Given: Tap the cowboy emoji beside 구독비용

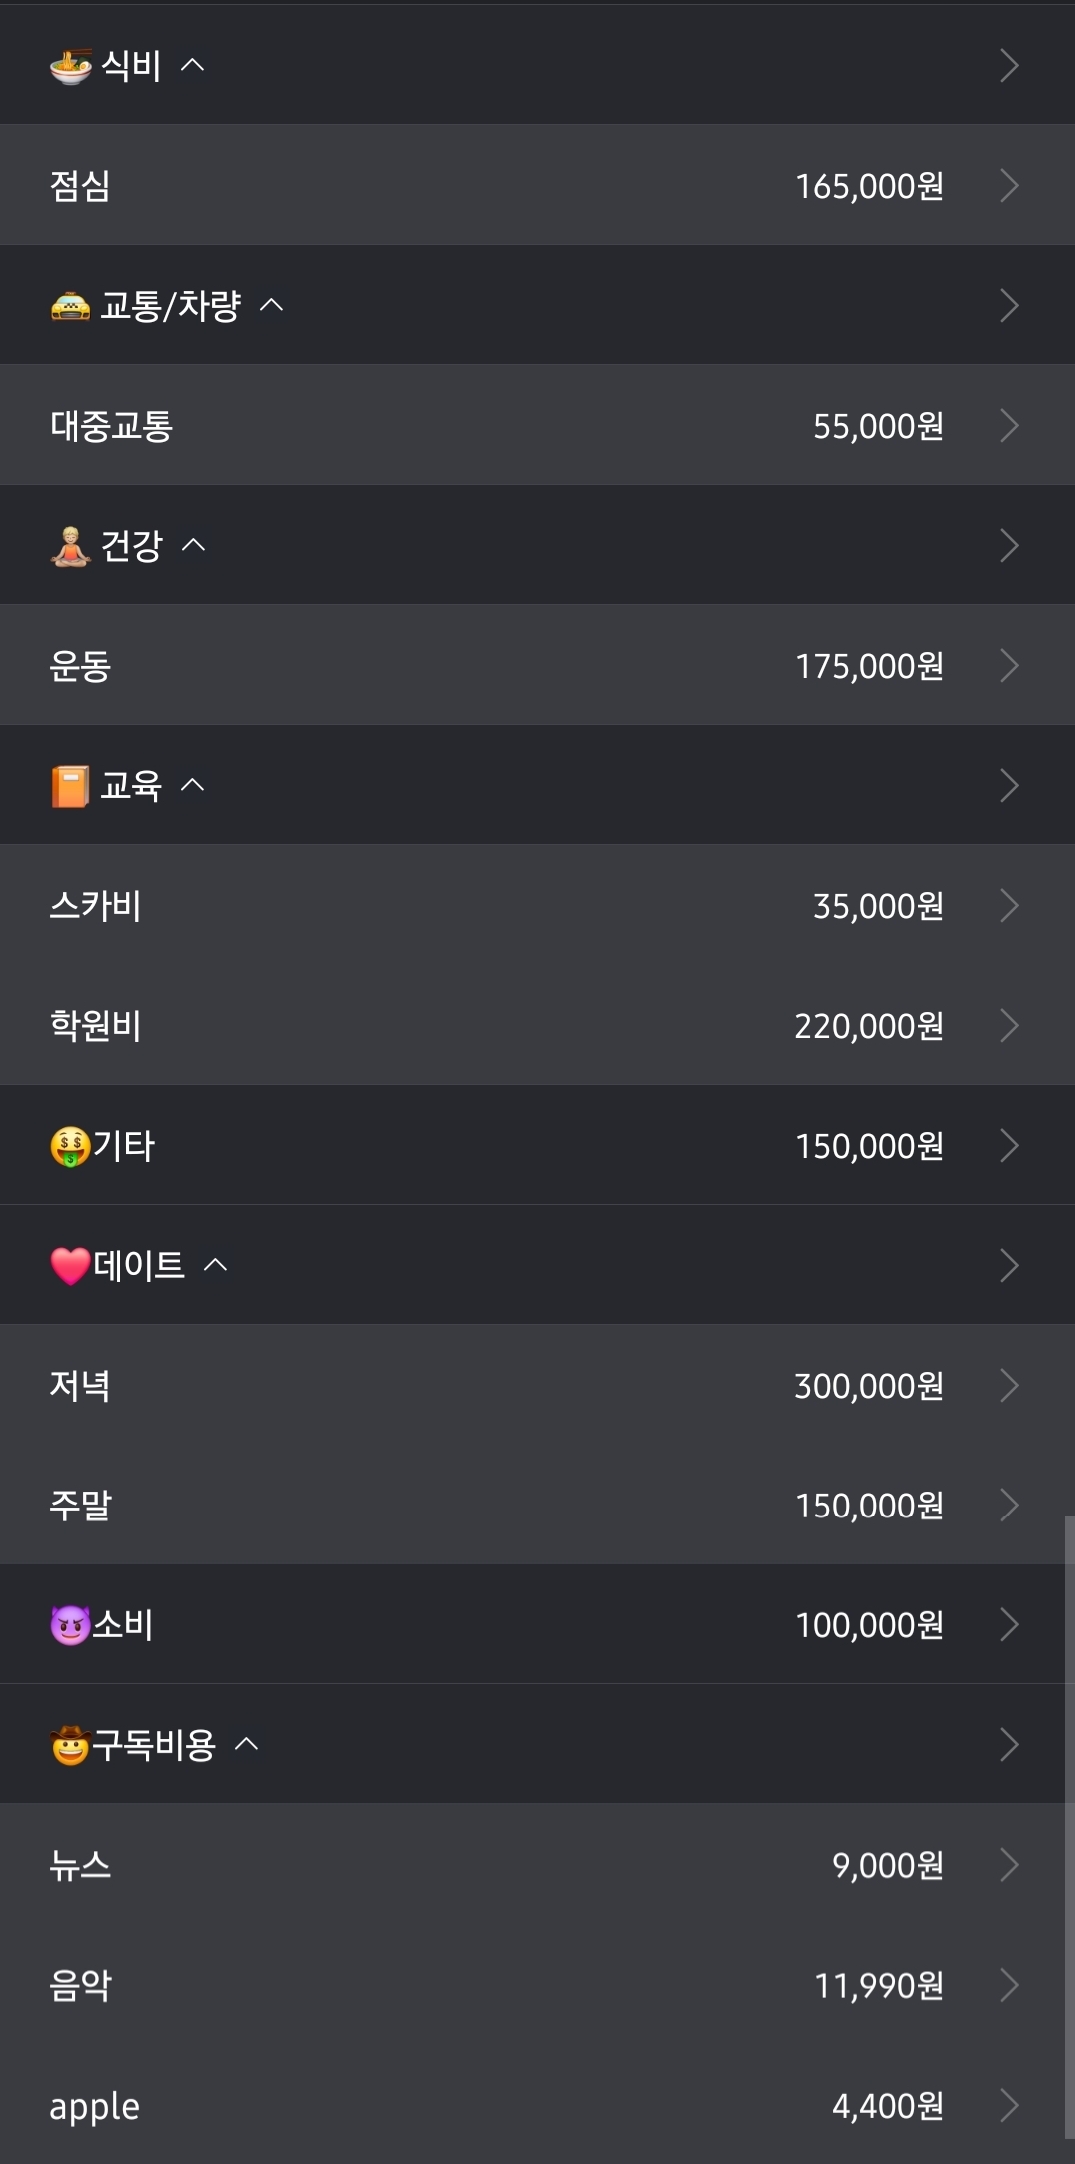Looking at the screenshot, I should [x=70, y=1745].
